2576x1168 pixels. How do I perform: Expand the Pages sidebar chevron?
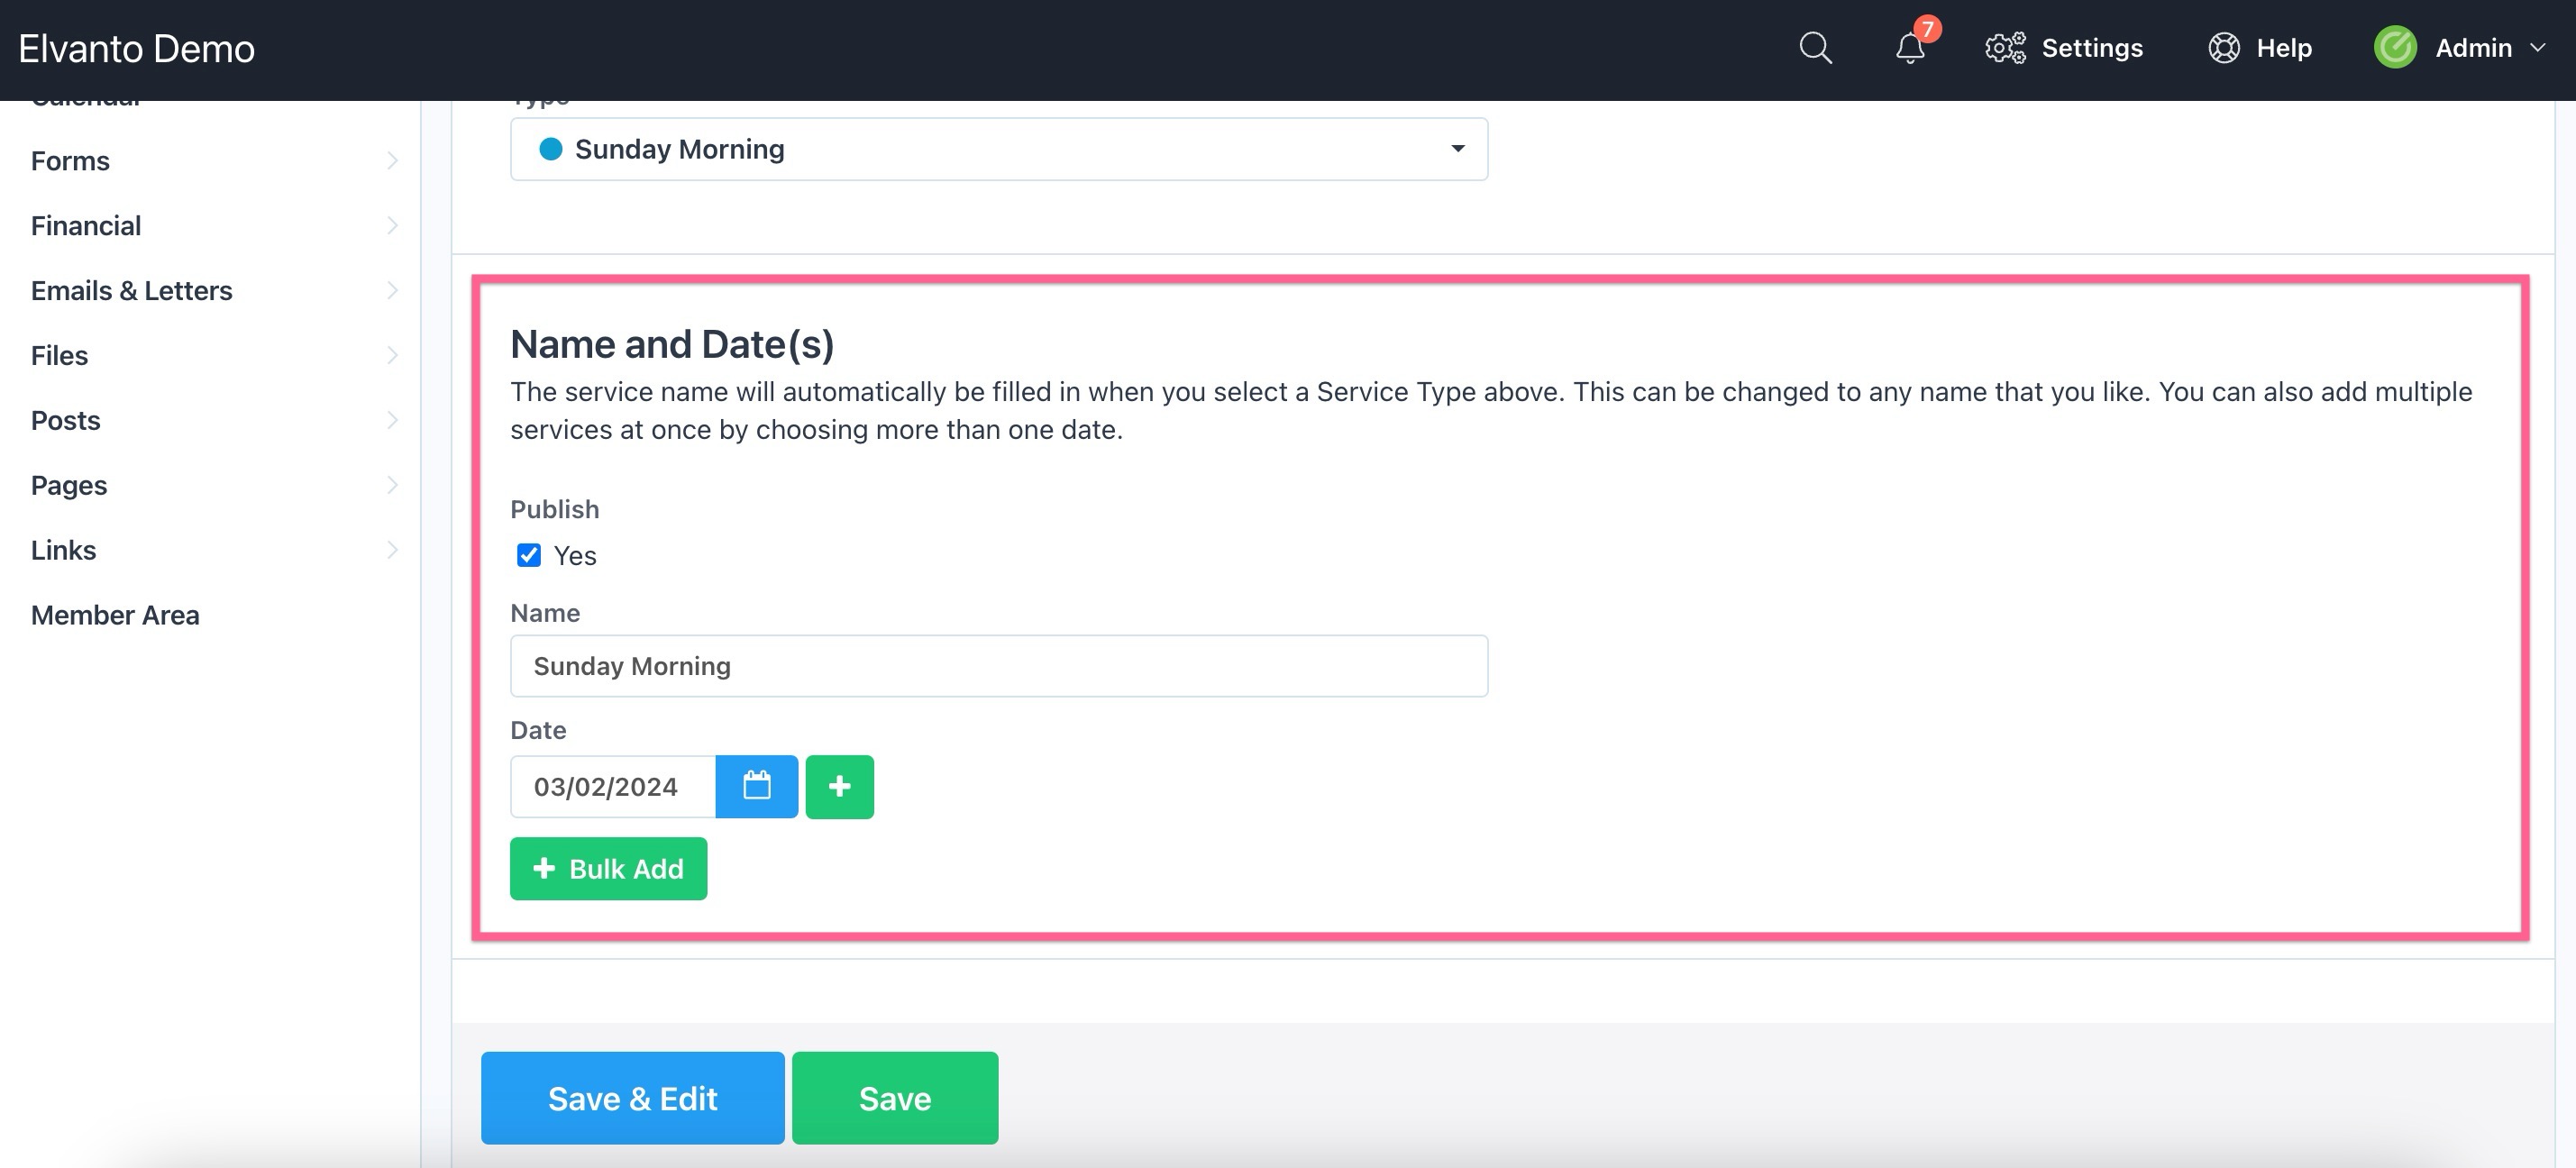[392, 485]
